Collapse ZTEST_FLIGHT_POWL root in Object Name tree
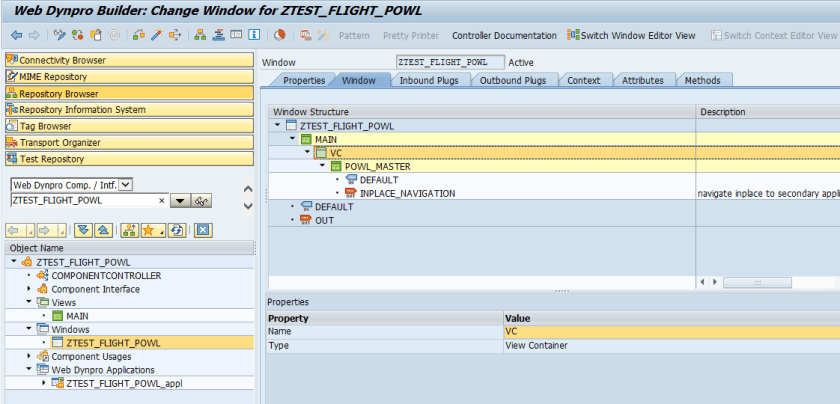Image resolution: width=840 pixels, height=404 pixels. [13, 262]
